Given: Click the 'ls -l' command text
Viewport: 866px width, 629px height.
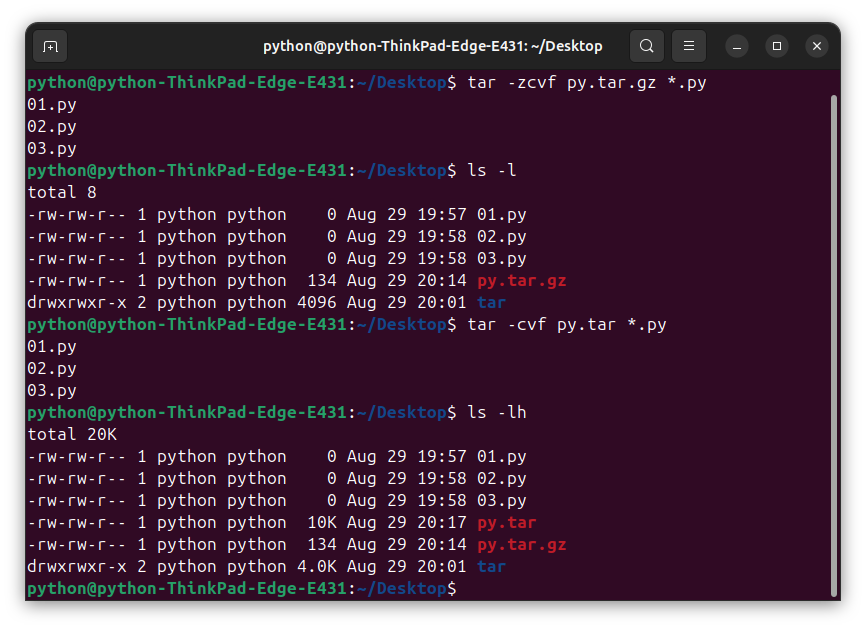Looking at the screenshot, I should click(x=492, y=171).
